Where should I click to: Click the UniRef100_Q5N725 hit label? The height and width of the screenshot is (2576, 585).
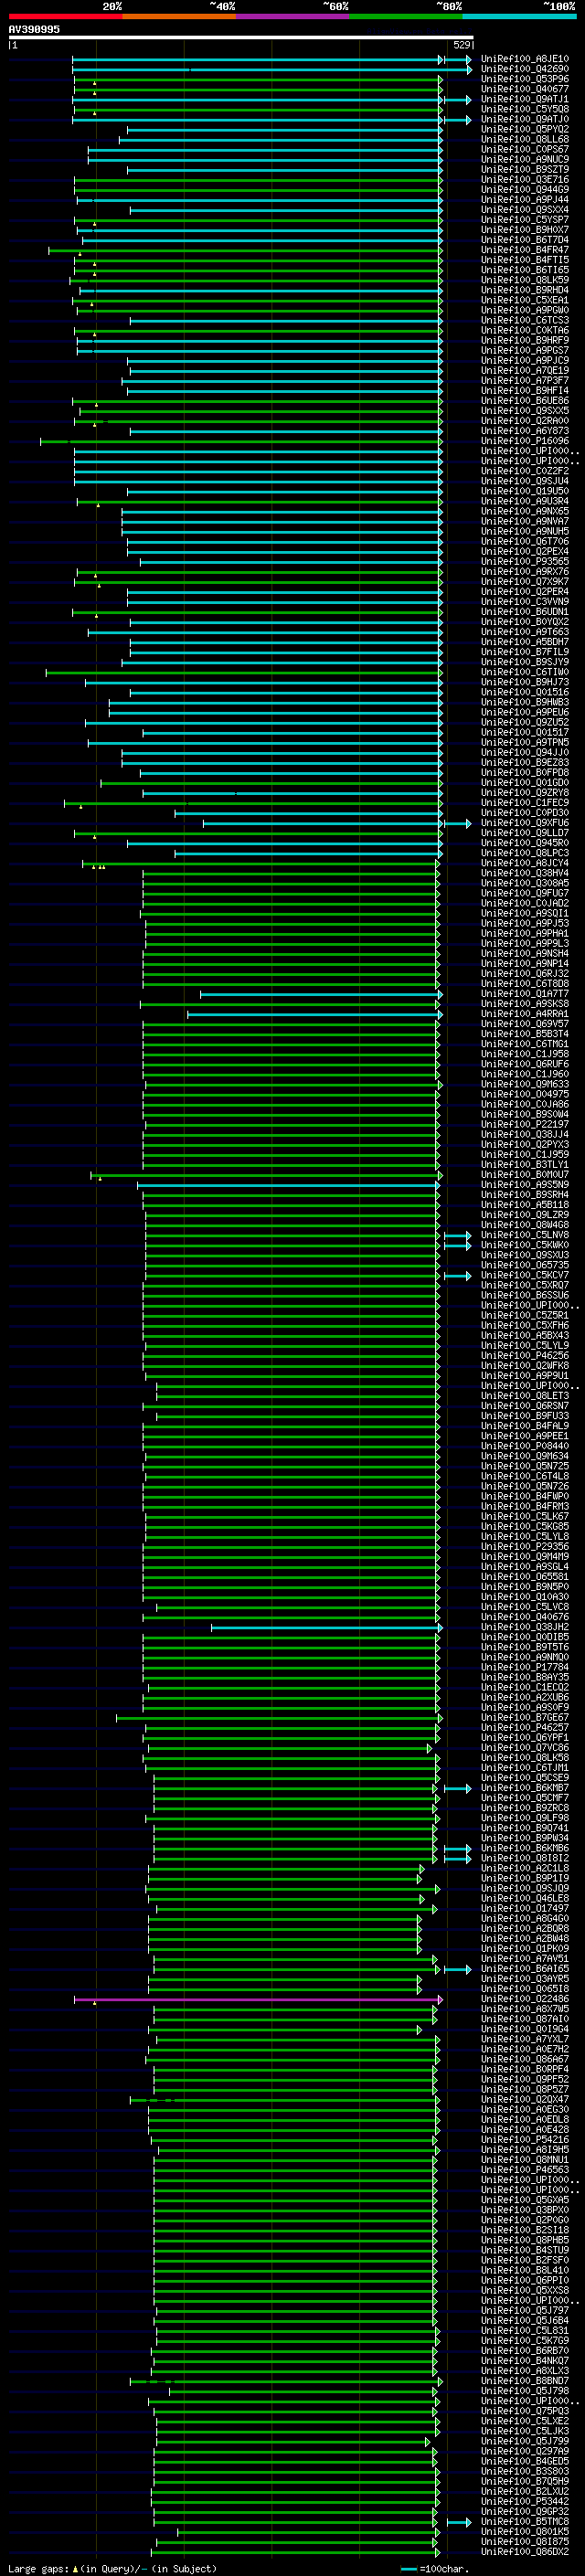pyautogui.click(x=525, y=1466)
